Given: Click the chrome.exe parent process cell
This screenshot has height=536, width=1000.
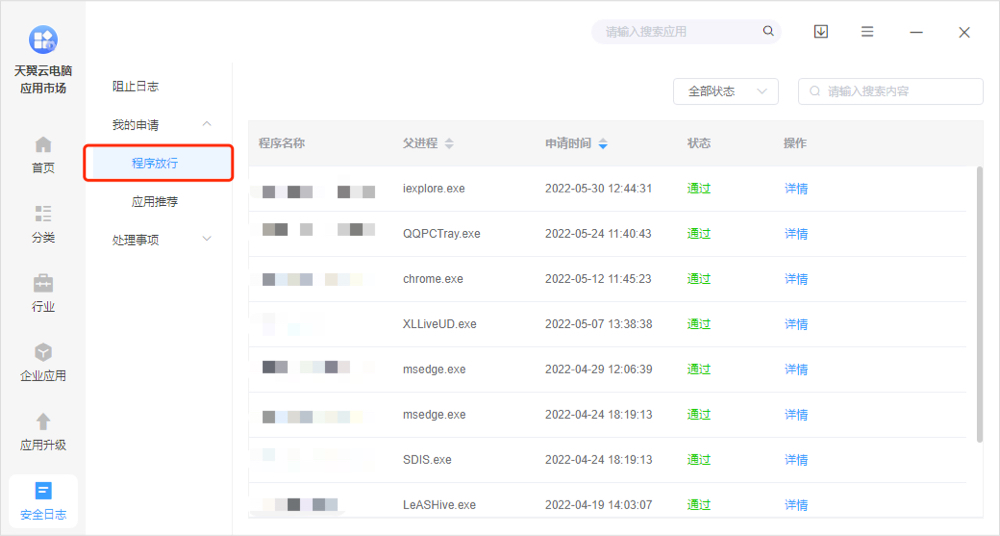Looking at the screenshot, I should (433, 279).
